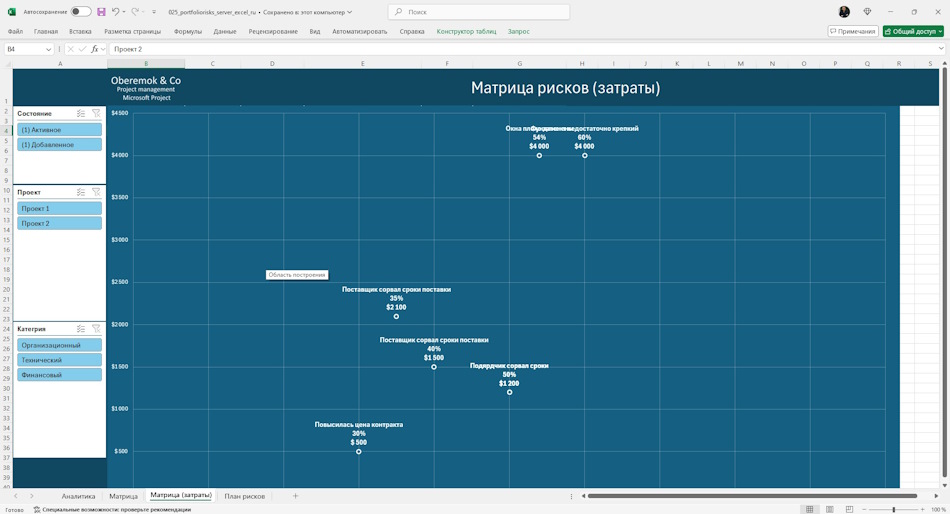The width and height of the screenshot is (950, 514).
Task: Click the 60% $4 000 data point marker
Action: click(585, 156)
